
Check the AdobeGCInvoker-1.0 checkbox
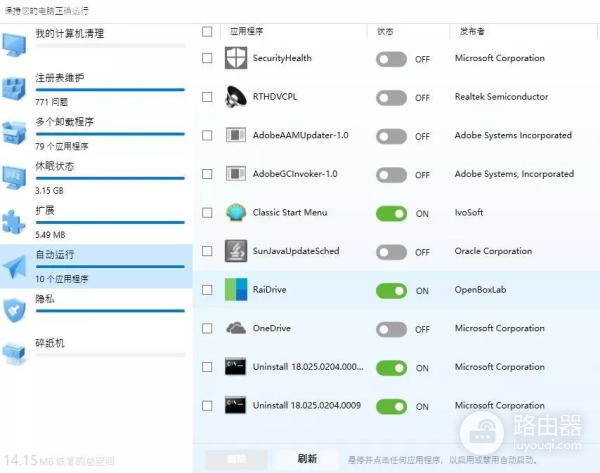[207, 174]
